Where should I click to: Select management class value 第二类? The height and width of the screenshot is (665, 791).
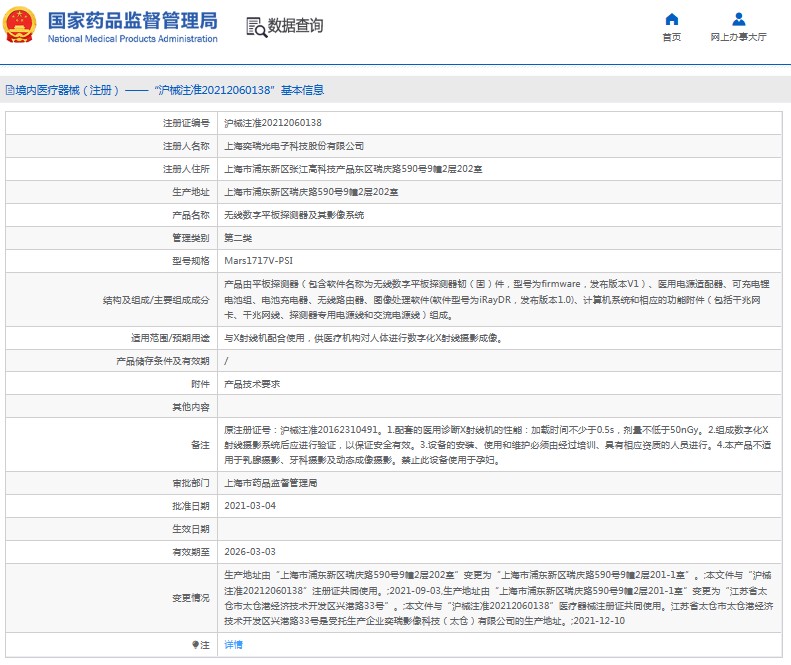click(238, 238)
